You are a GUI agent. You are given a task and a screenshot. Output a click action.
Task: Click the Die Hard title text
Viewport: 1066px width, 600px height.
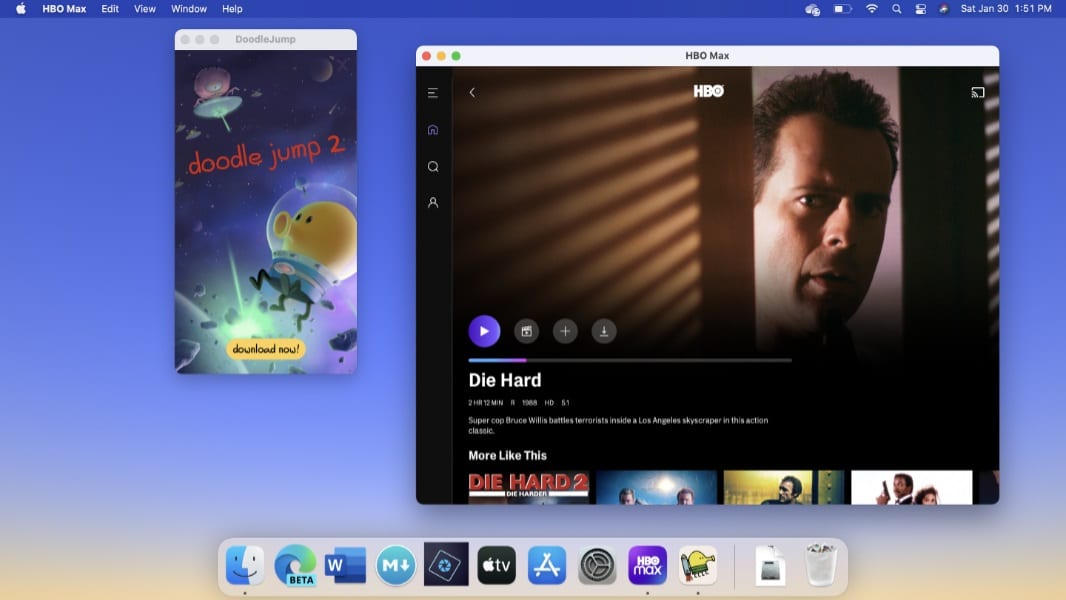(x=504, y=380)
